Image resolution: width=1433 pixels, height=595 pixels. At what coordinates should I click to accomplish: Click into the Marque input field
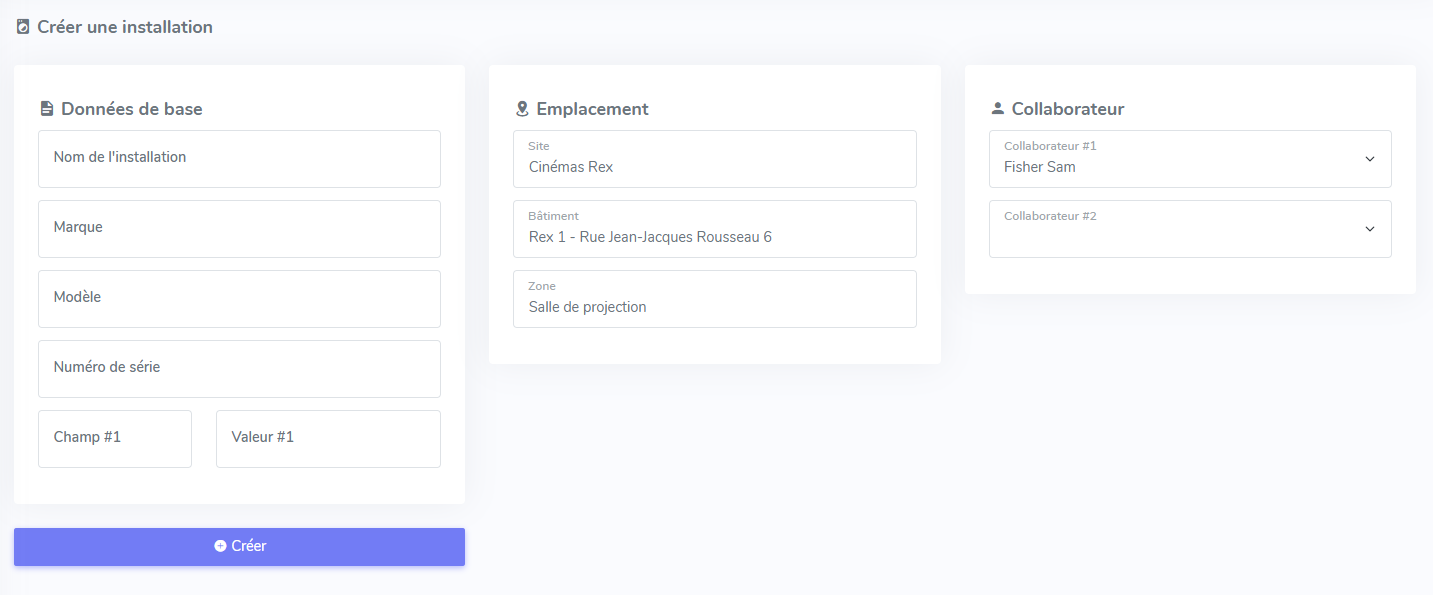click(x=239, y=228)
